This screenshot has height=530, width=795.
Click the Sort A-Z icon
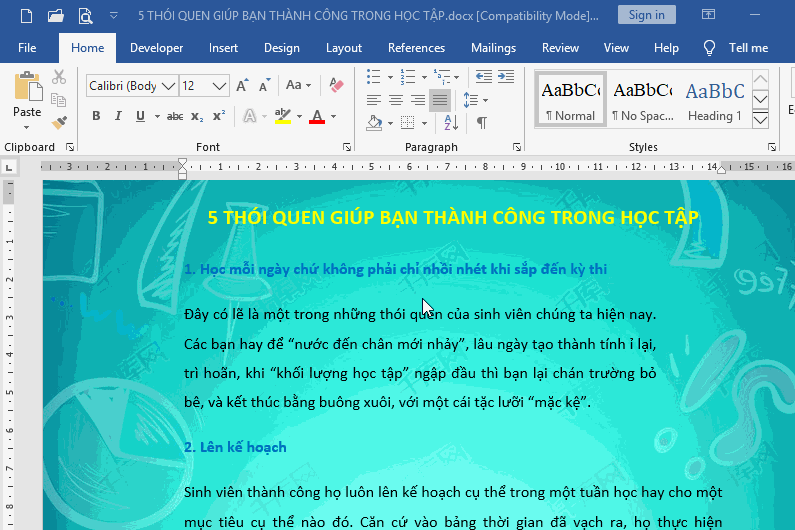click(x=451, y=123)
